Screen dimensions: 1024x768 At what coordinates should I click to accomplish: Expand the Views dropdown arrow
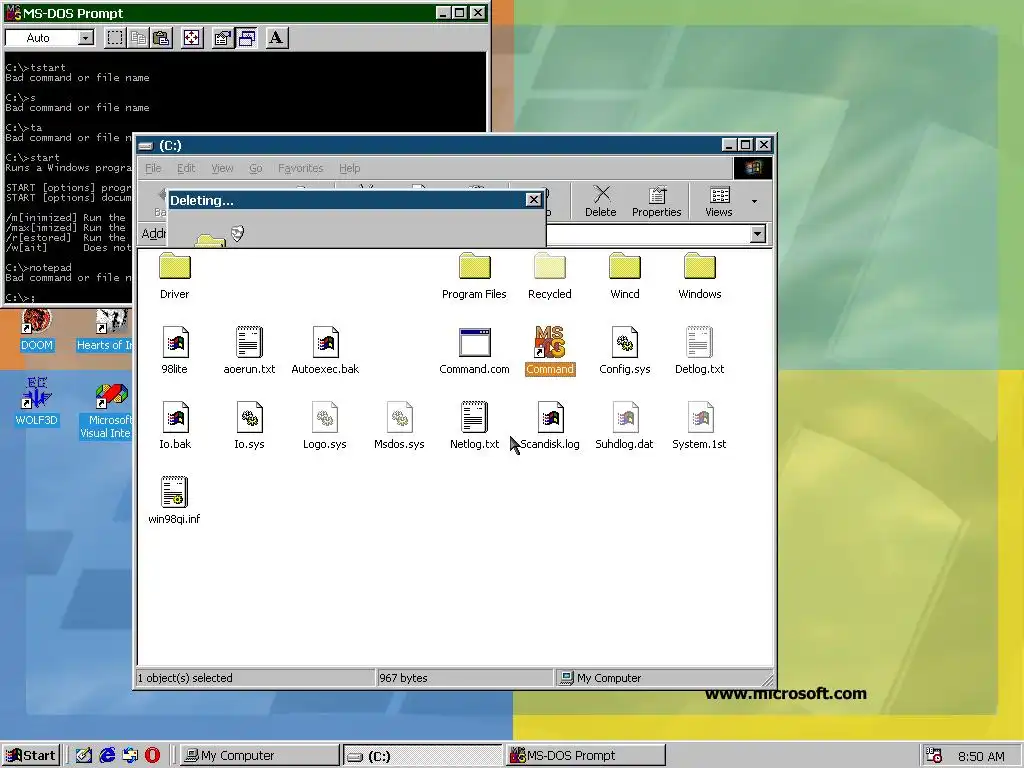[x=754, y=201]
